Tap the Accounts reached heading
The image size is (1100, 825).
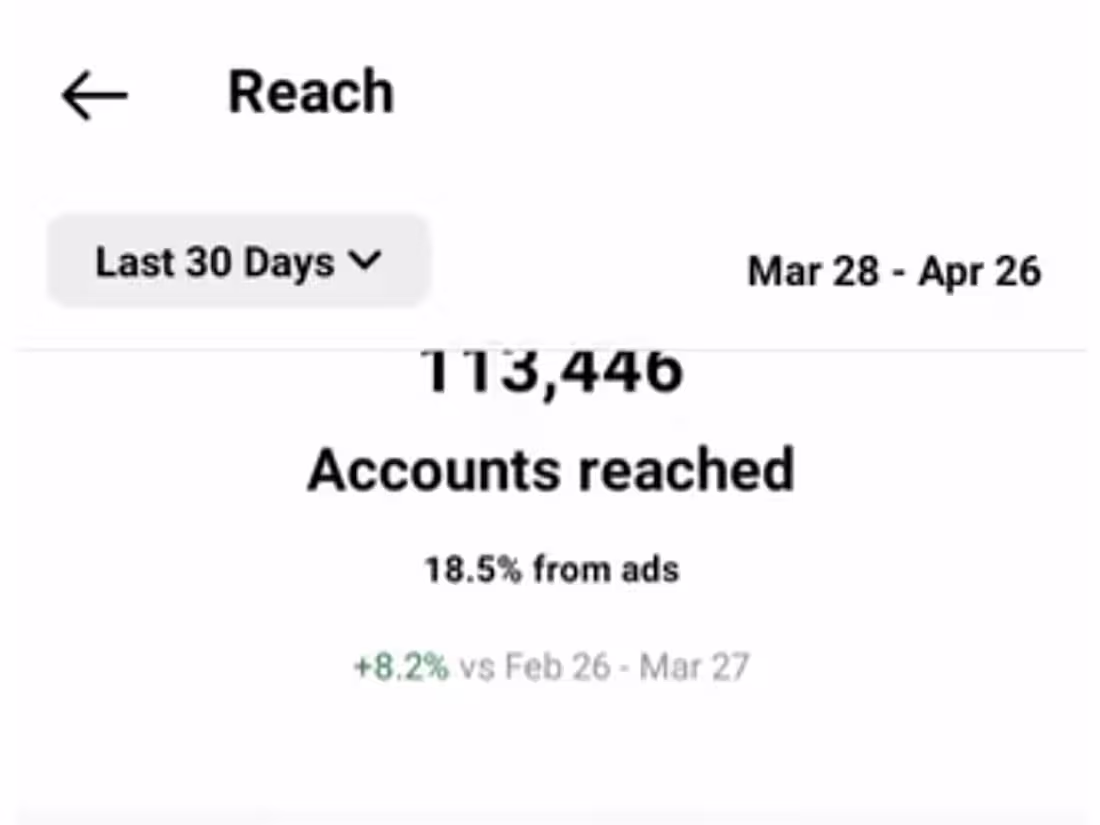(x=551, y=470)
